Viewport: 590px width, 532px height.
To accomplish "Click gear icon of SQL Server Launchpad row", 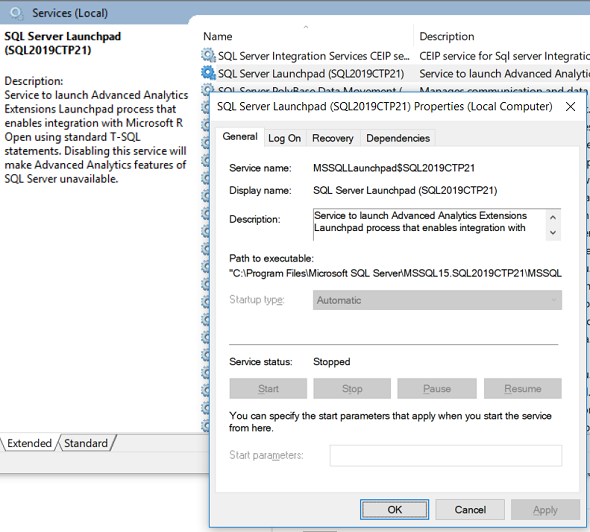I will (x=208, y=73).
